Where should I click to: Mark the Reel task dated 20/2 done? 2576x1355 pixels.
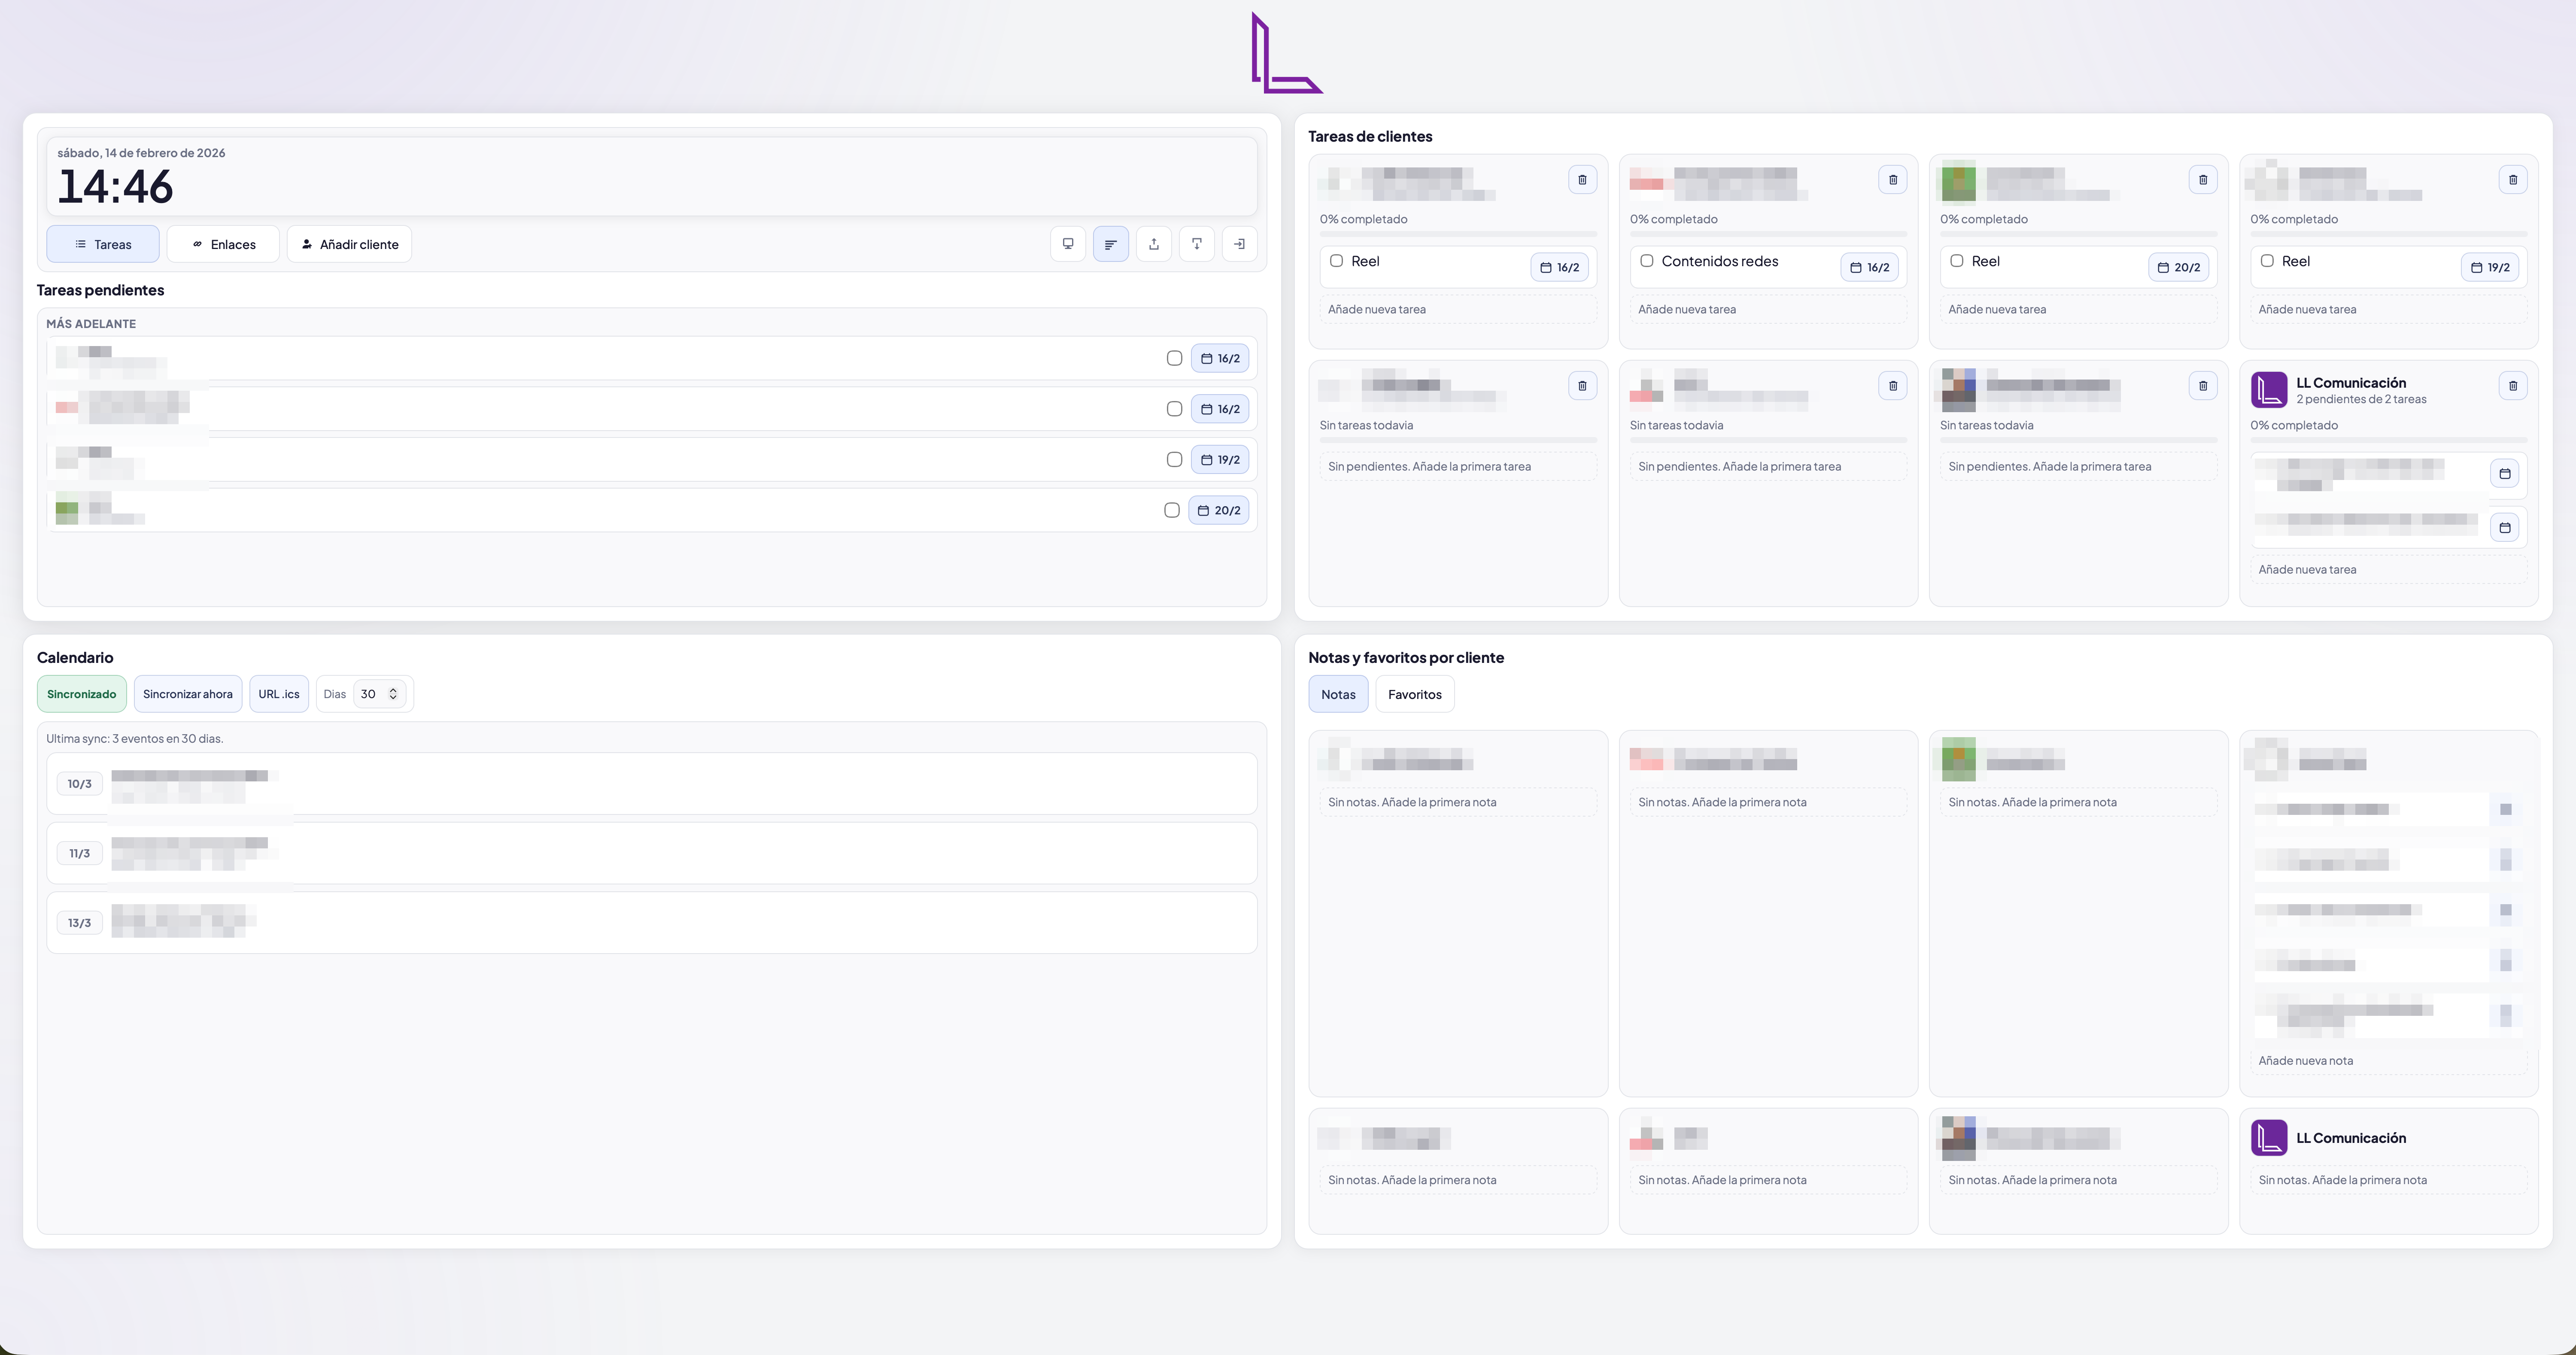click(x=1957, y=261)
